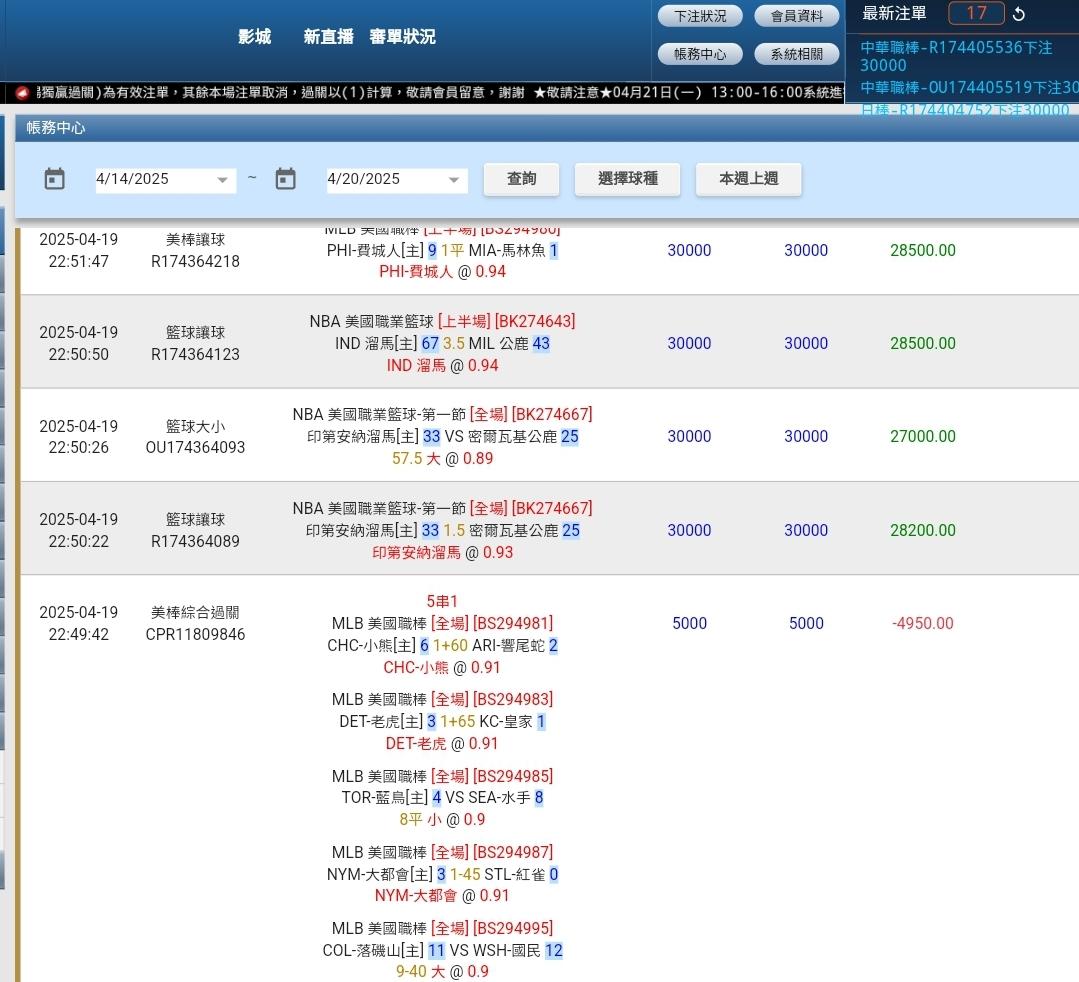Viewport: 1079px width, 982px height.
Task: Click the pick 8平 小 @ 0.9
Action: click(x=442, y=820)
